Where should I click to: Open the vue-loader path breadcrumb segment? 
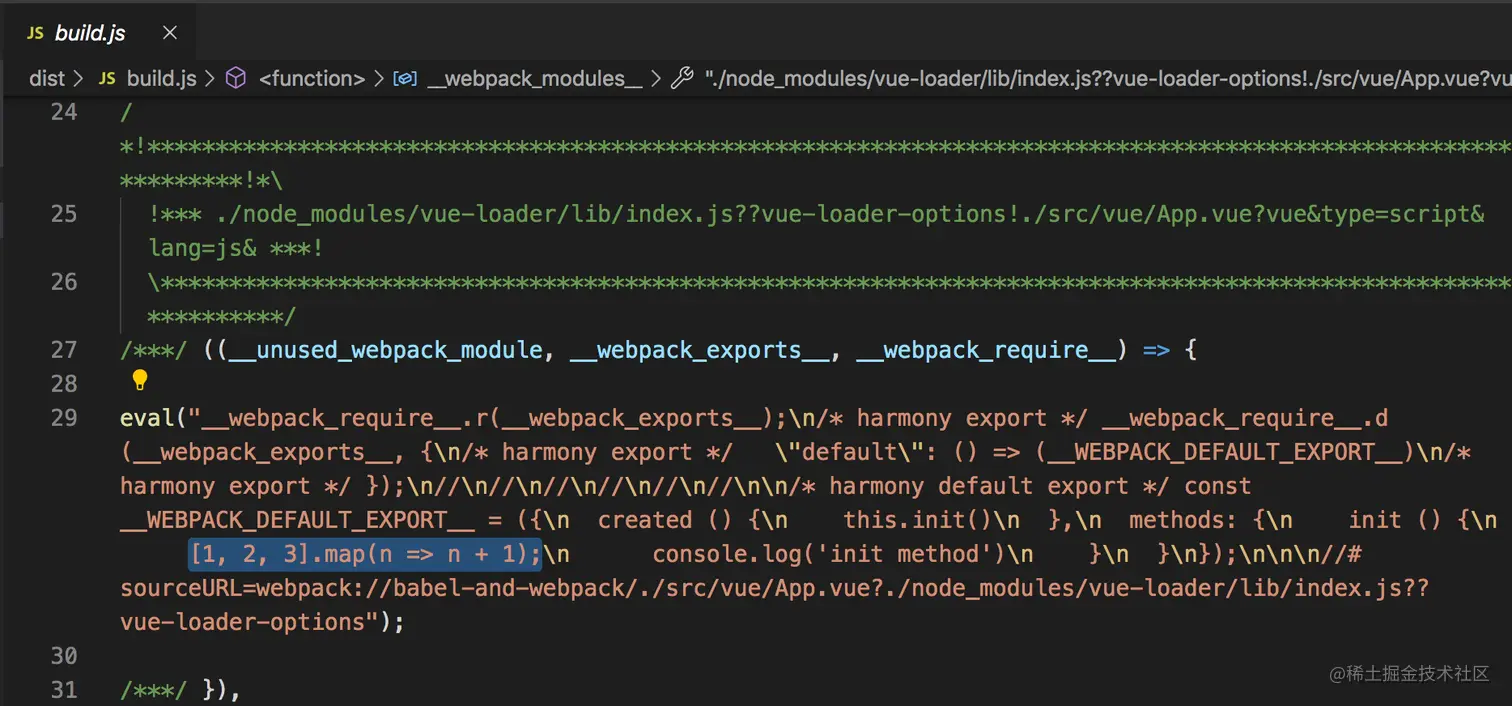click(1108, 78)
